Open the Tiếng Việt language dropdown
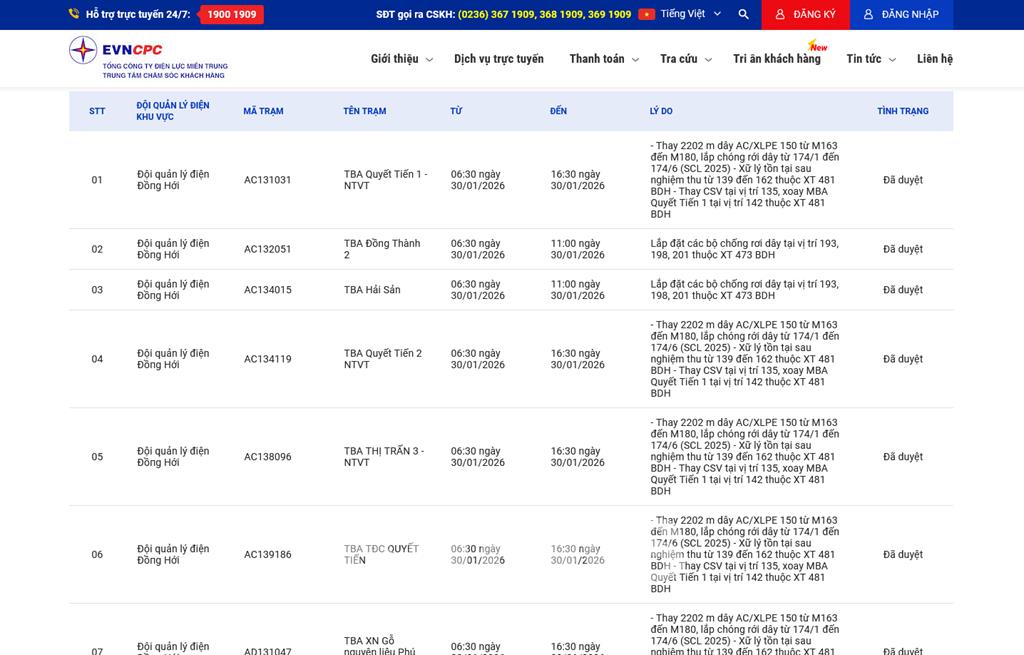The image size is (1024, 655). tap(689, 15)
